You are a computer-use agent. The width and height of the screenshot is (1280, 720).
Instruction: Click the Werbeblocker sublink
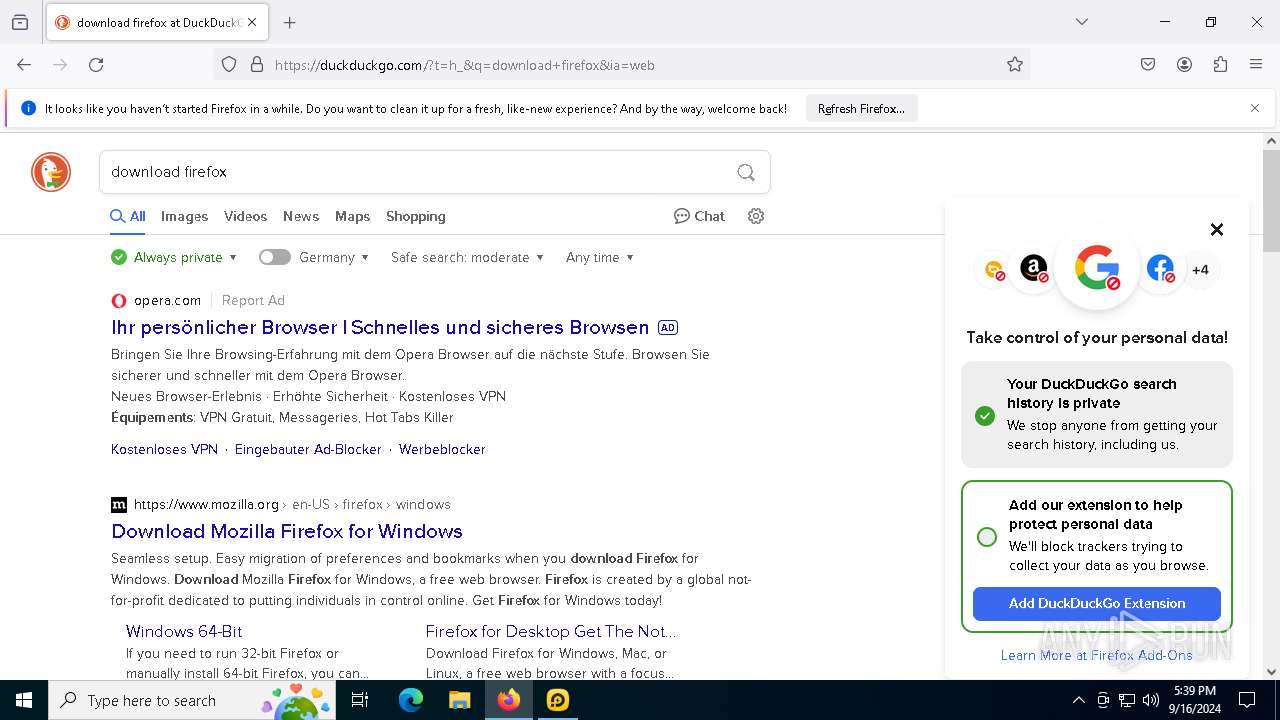[442, 449]
